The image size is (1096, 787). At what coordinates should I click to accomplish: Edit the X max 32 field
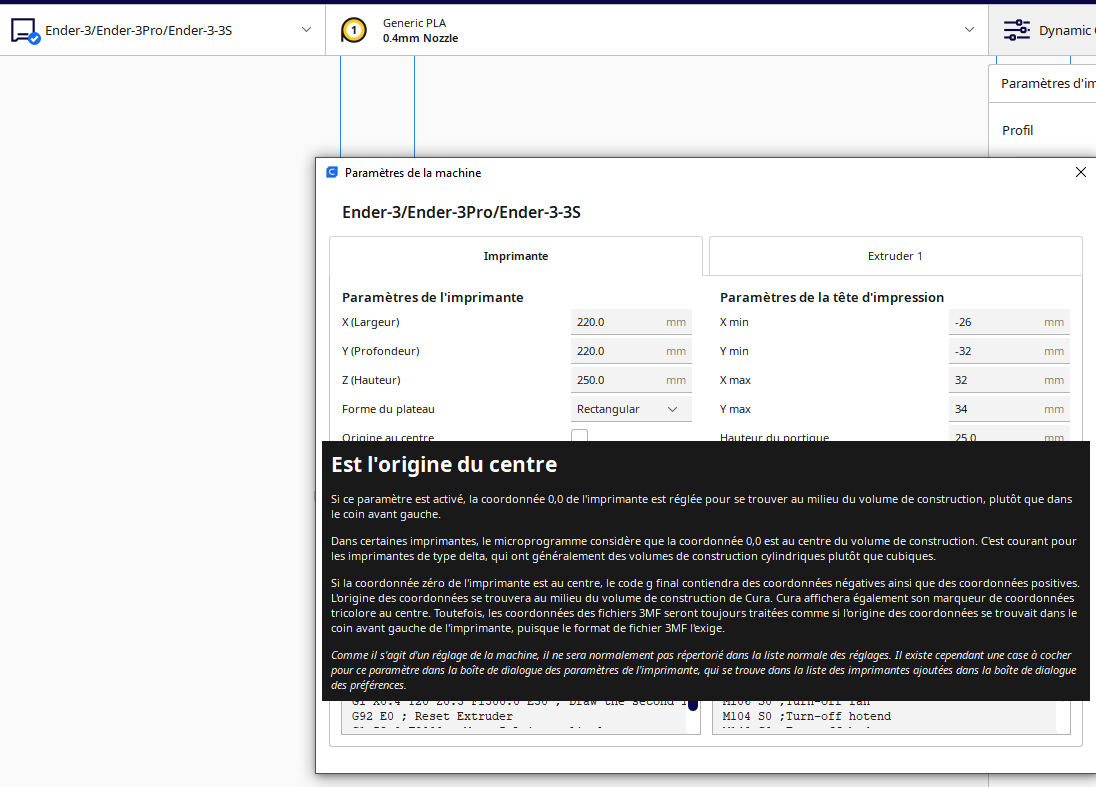(x=1009, y=380)
